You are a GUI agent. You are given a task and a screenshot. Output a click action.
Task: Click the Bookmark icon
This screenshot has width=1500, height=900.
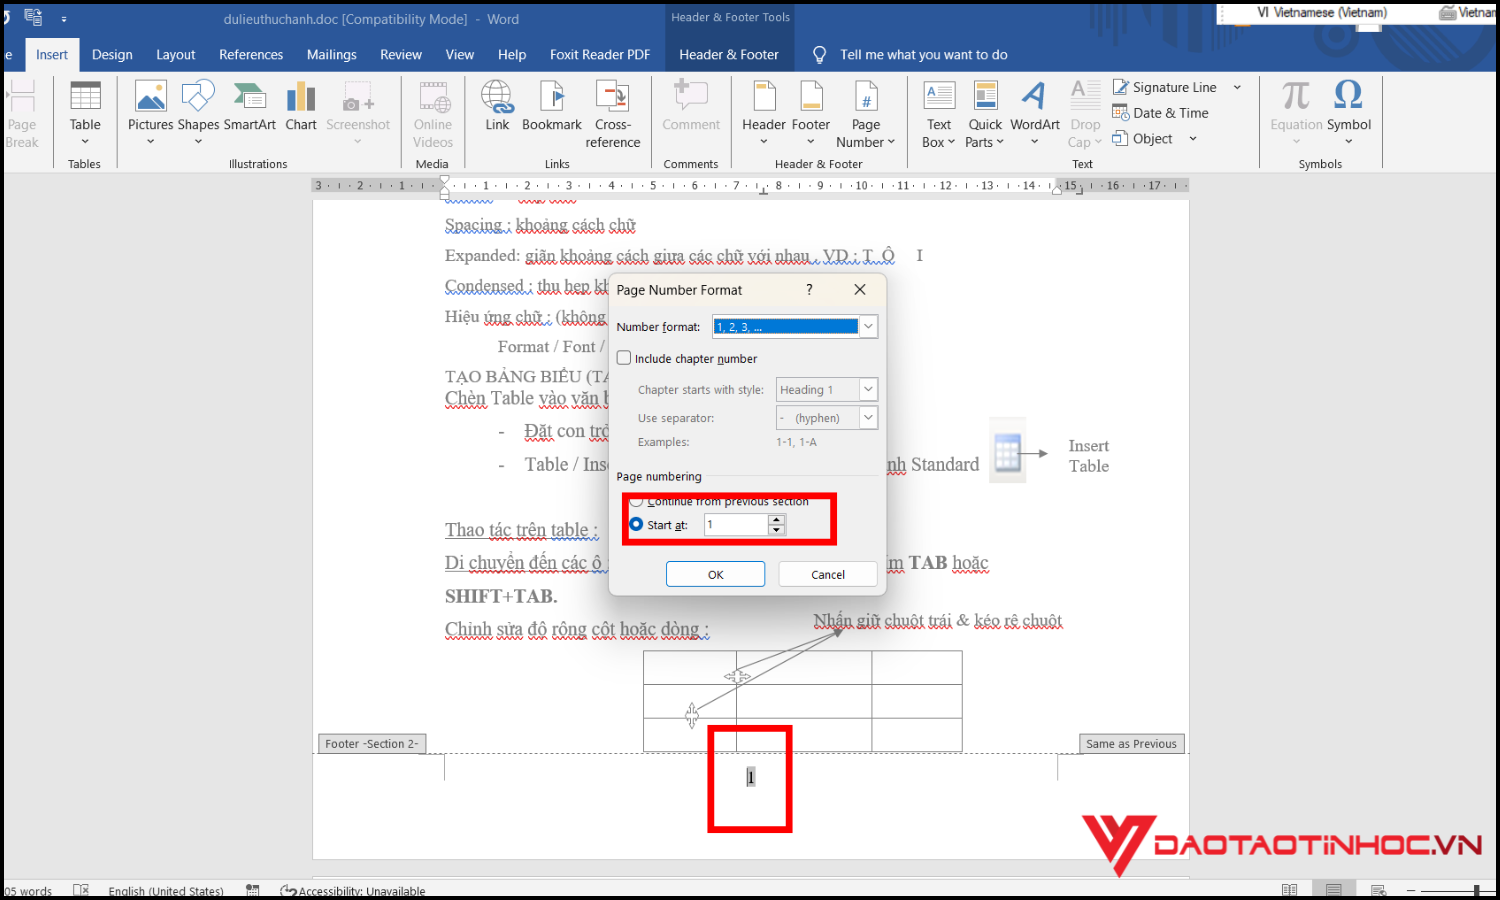[x=551, y=97]
